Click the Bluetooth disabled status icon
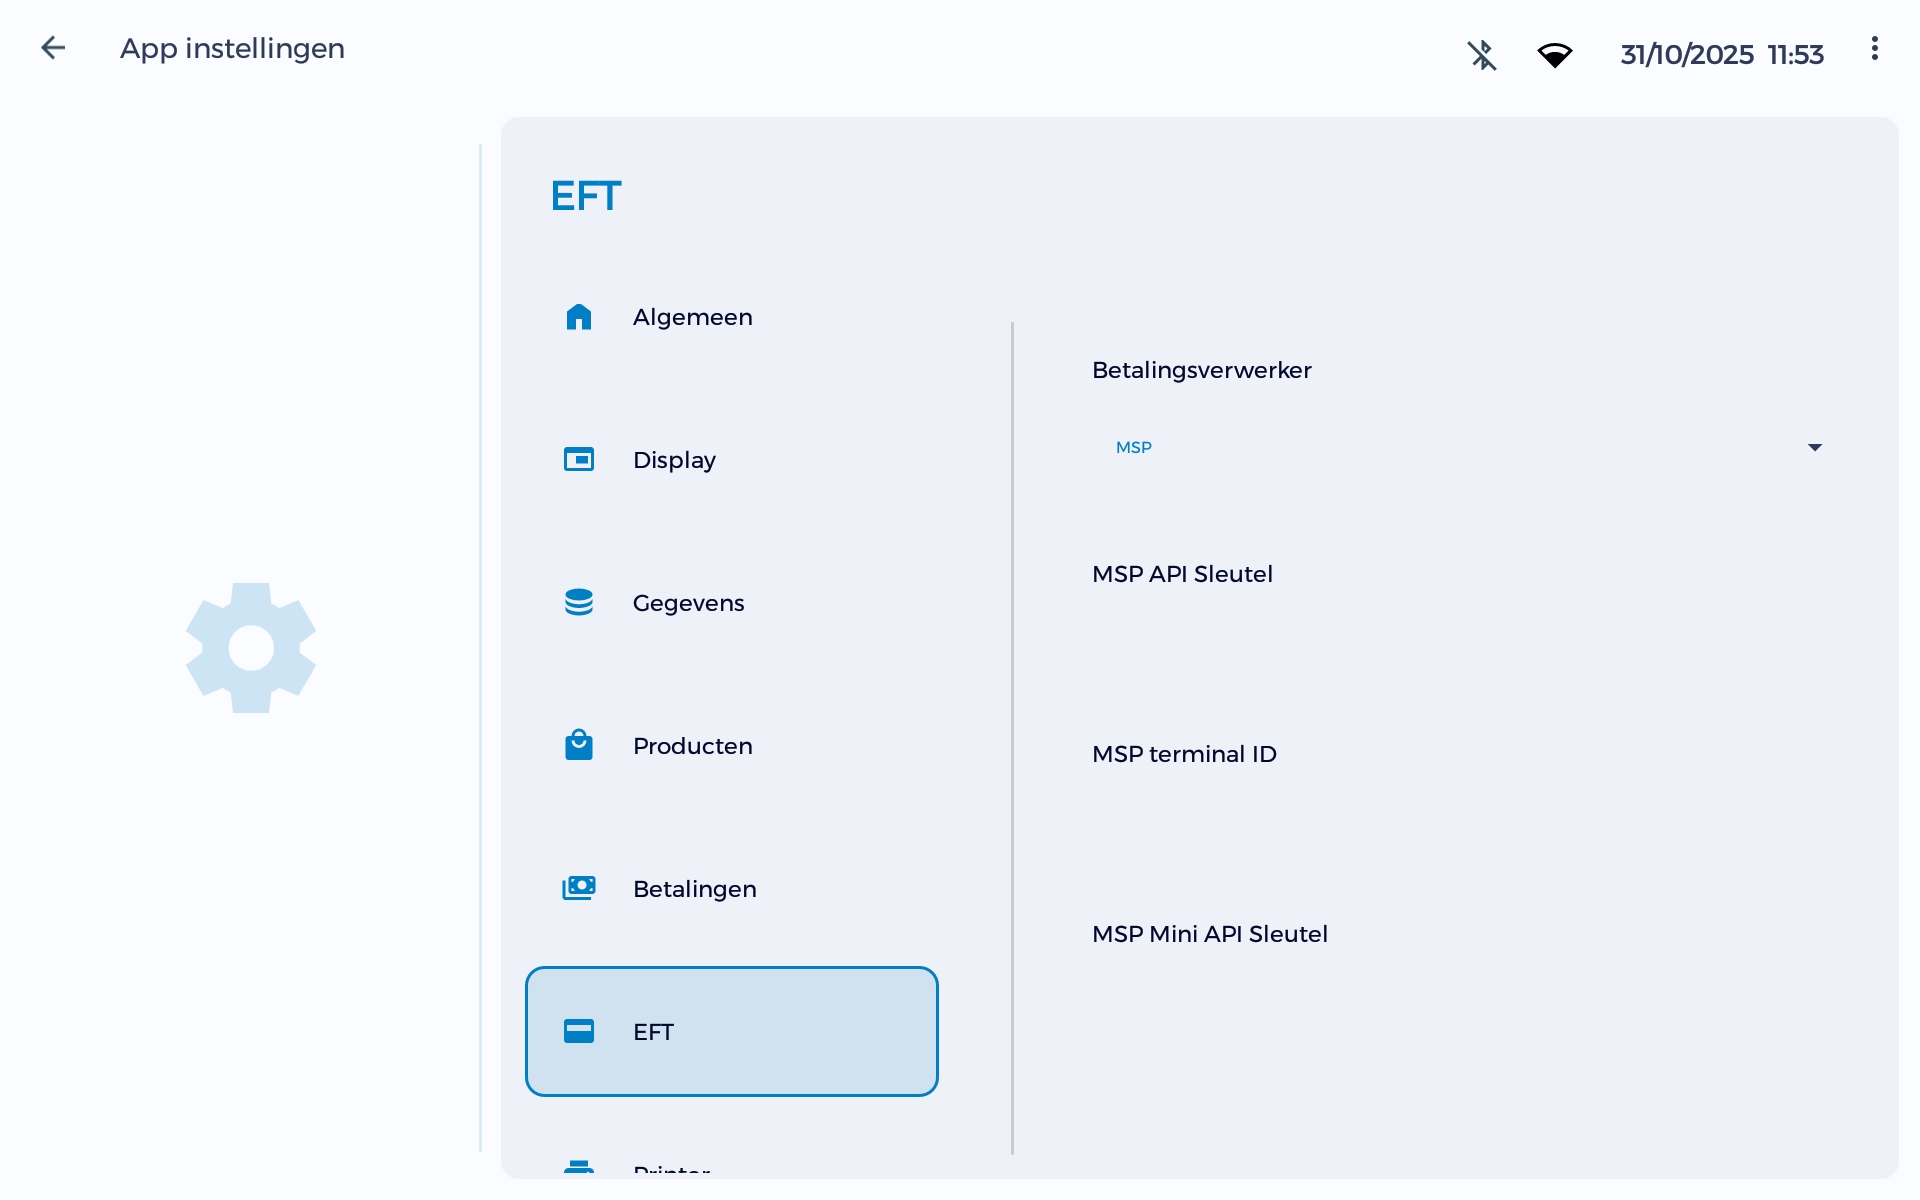This screenshot has width=1920, height=1200. click(1482, 54)
